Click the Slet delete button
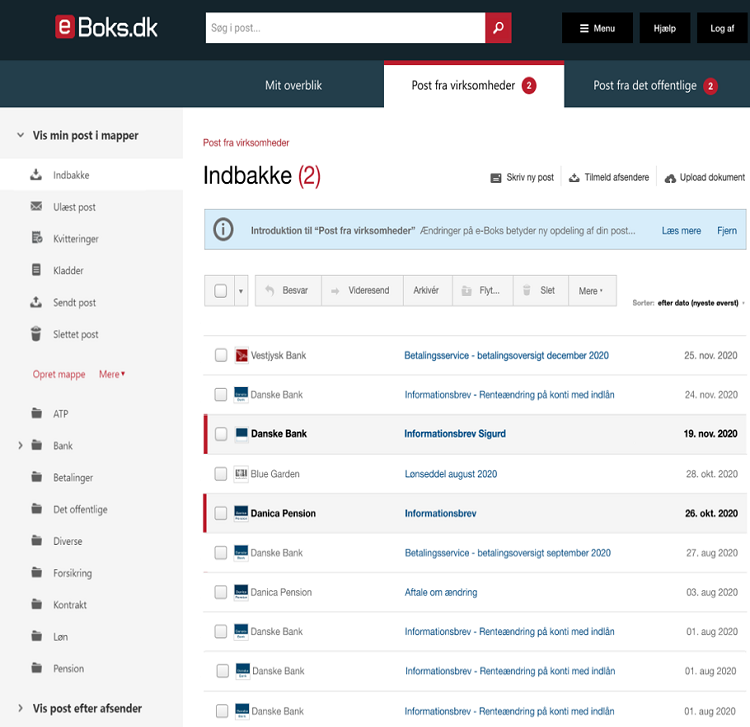This screenshot has width=750, height=727. tap(540, 290)
